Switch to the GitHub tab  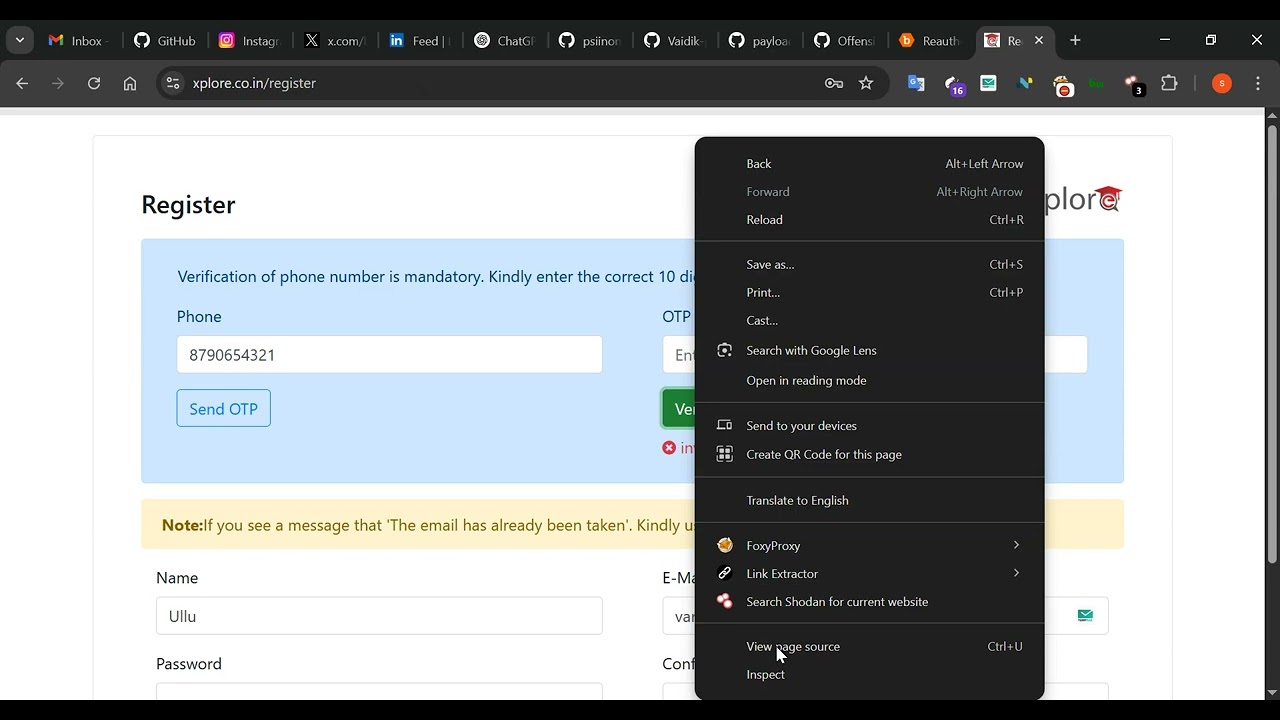[x=164, y=40]
